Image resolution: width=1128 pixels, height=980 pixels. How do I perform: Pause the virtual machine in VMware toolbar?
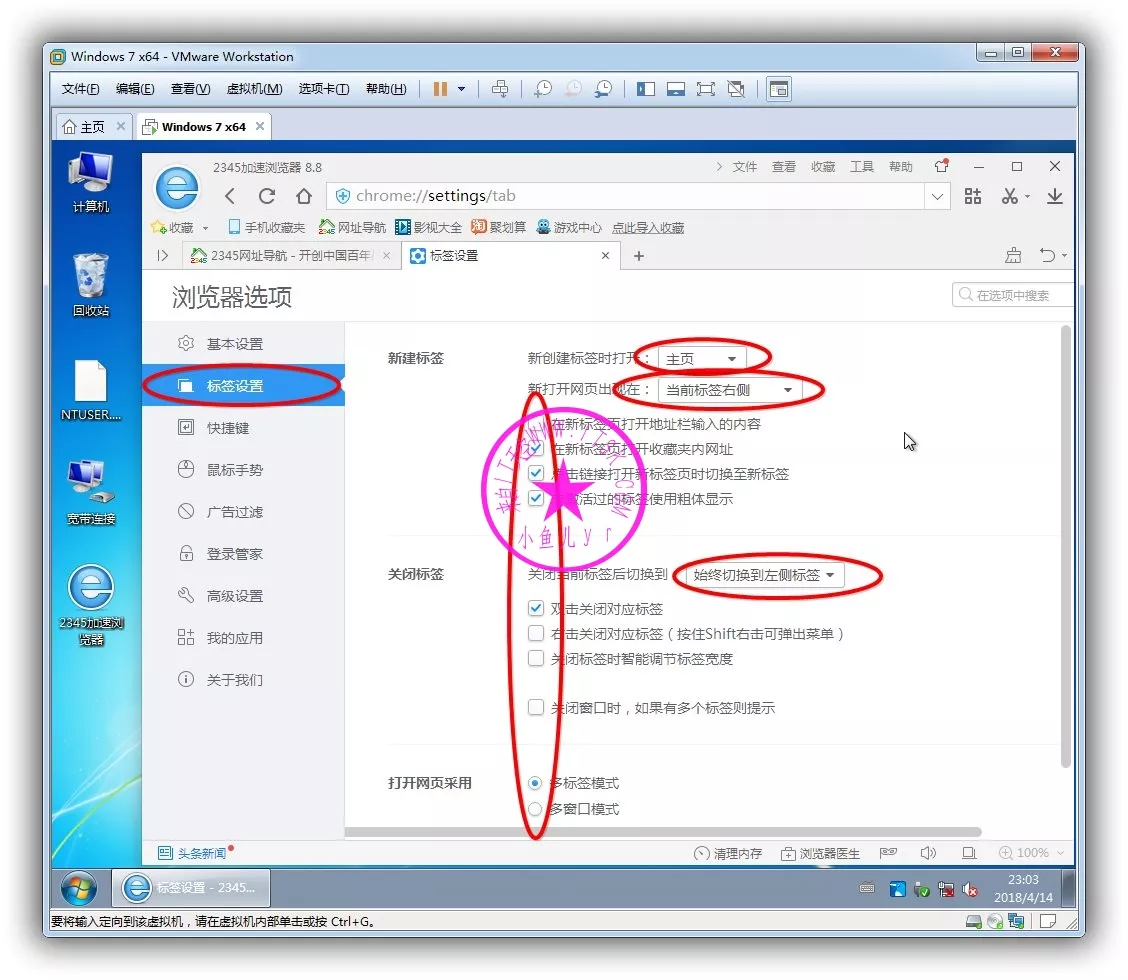tap(440, 89)
